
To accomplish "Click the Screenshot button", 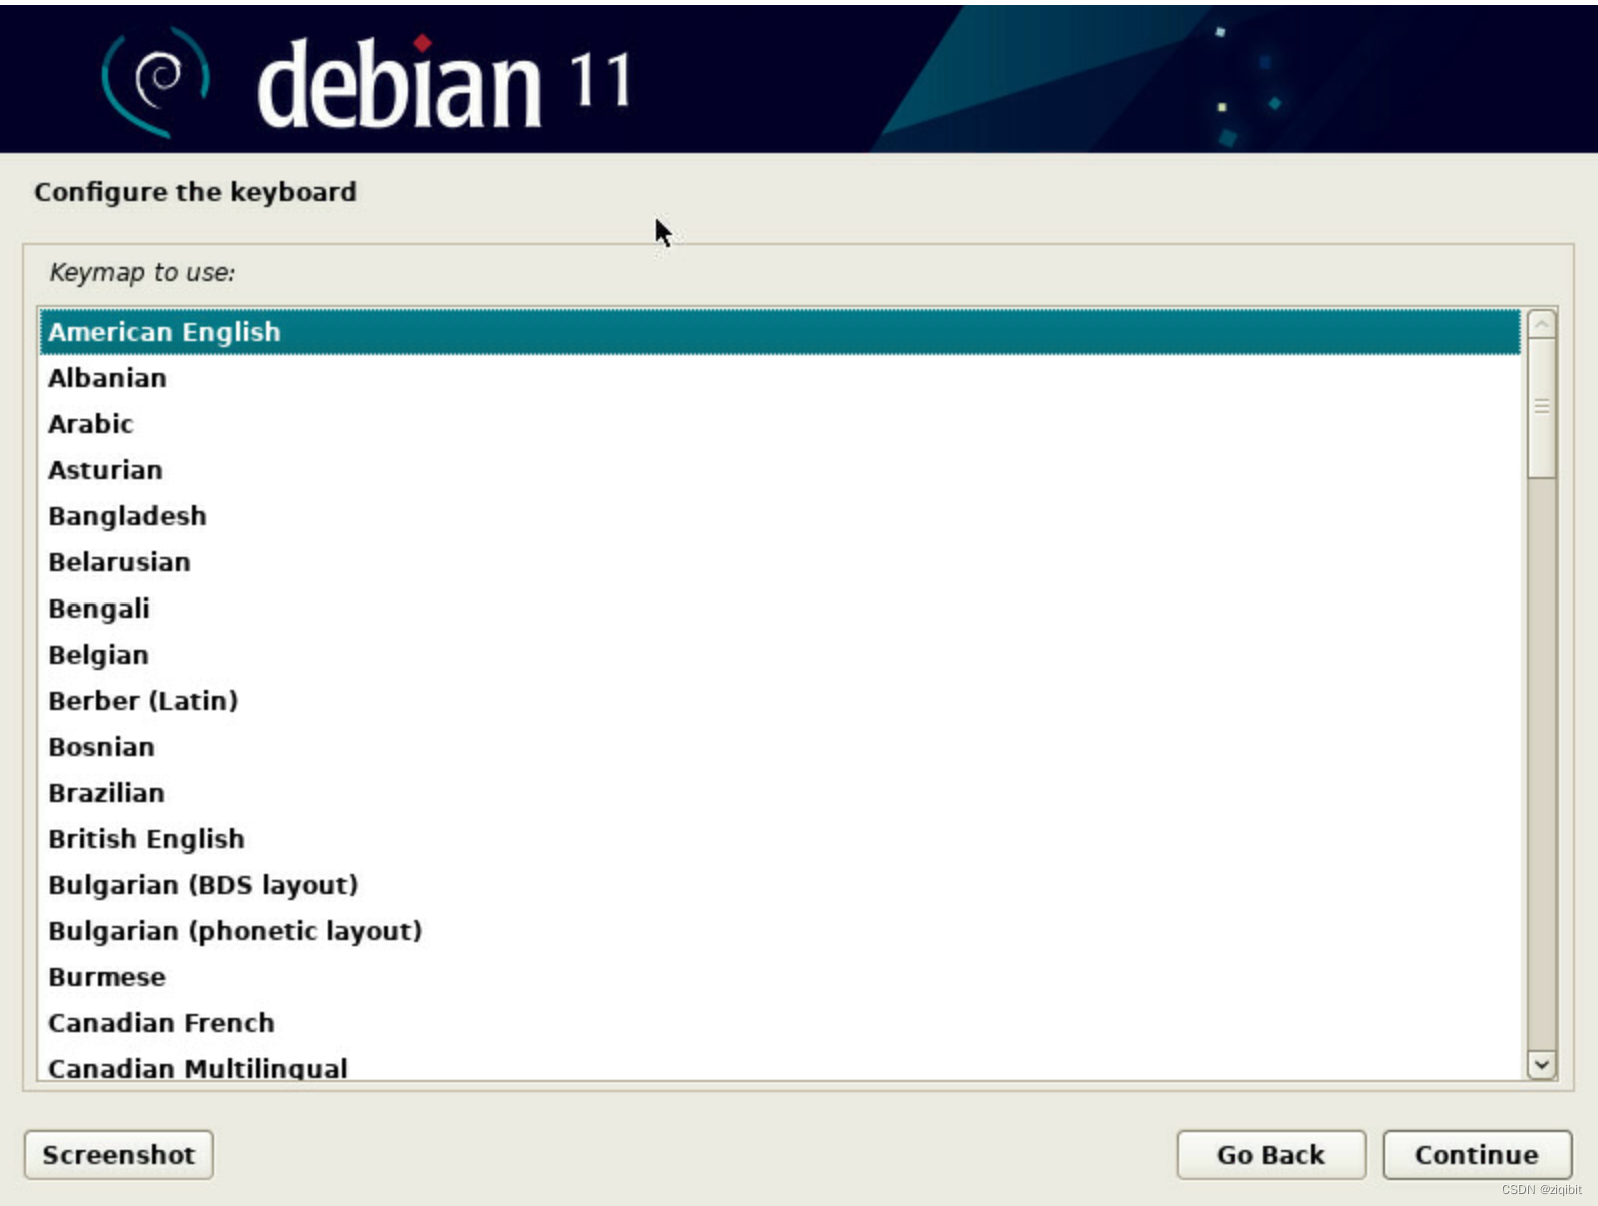I will pyautogui.click(x=118, y=1155).
